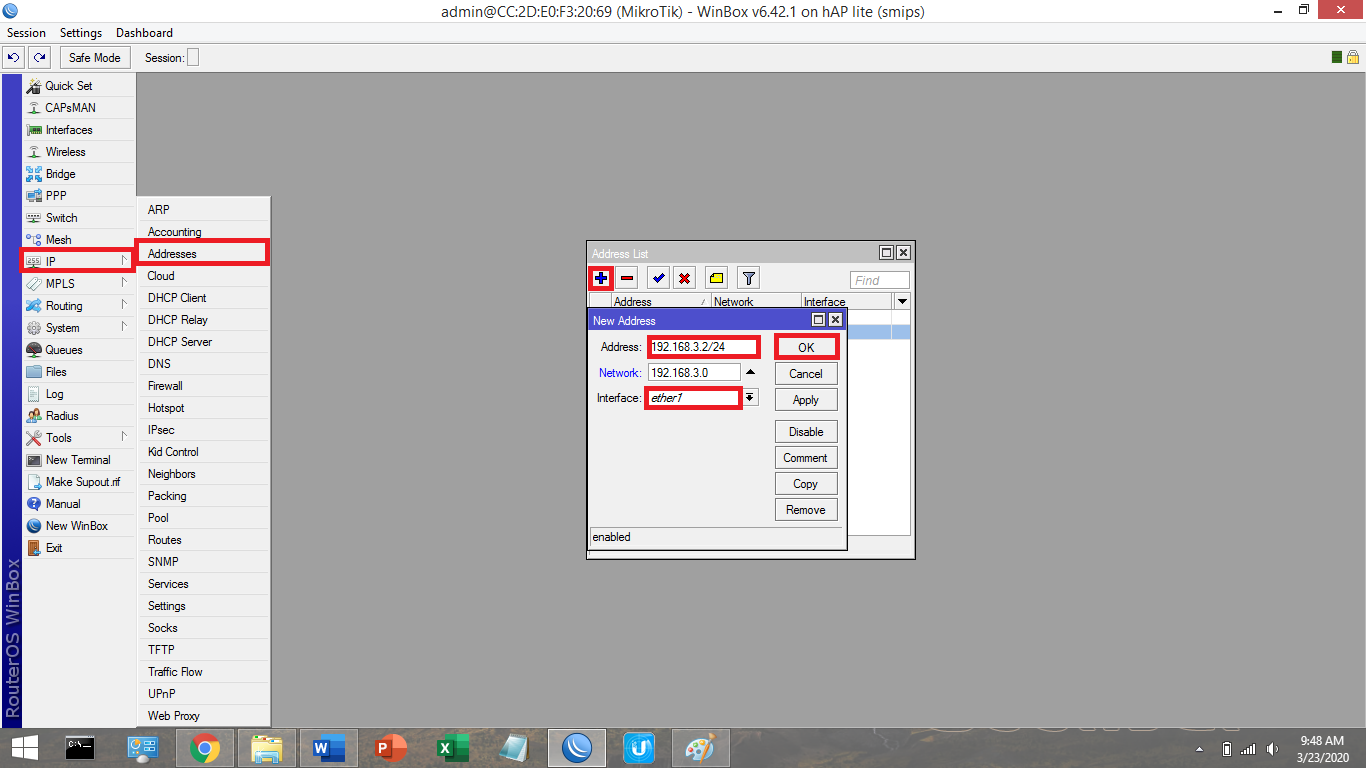Screen dimensions: 1366x768
Task: Toggle Safe Mode button
Action: pyautogui.click(x=95, y=58)
